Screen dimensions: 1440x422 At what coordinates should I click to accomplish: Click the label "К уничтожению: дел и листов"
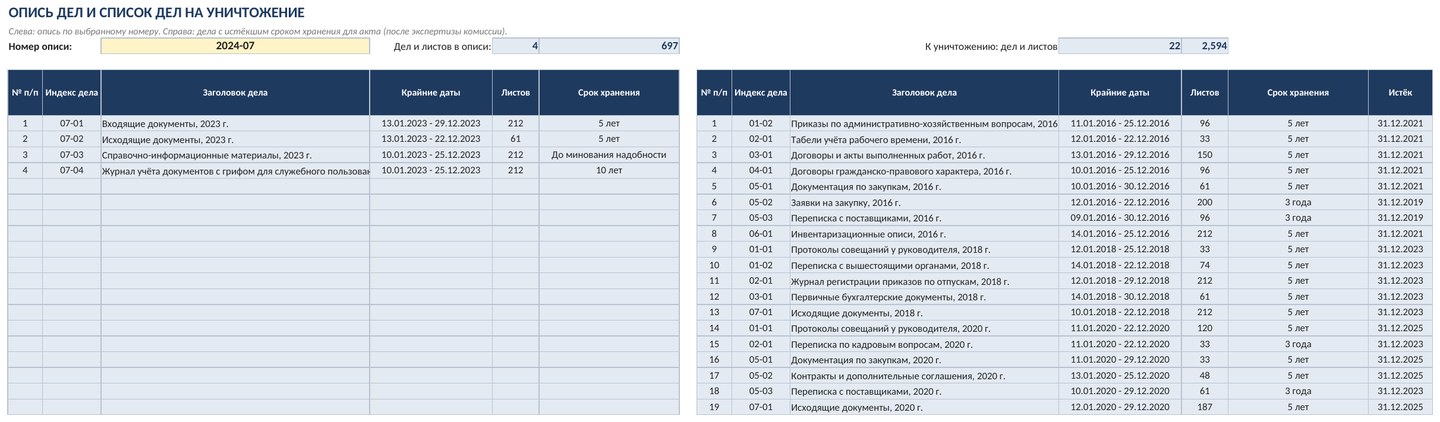991,46
